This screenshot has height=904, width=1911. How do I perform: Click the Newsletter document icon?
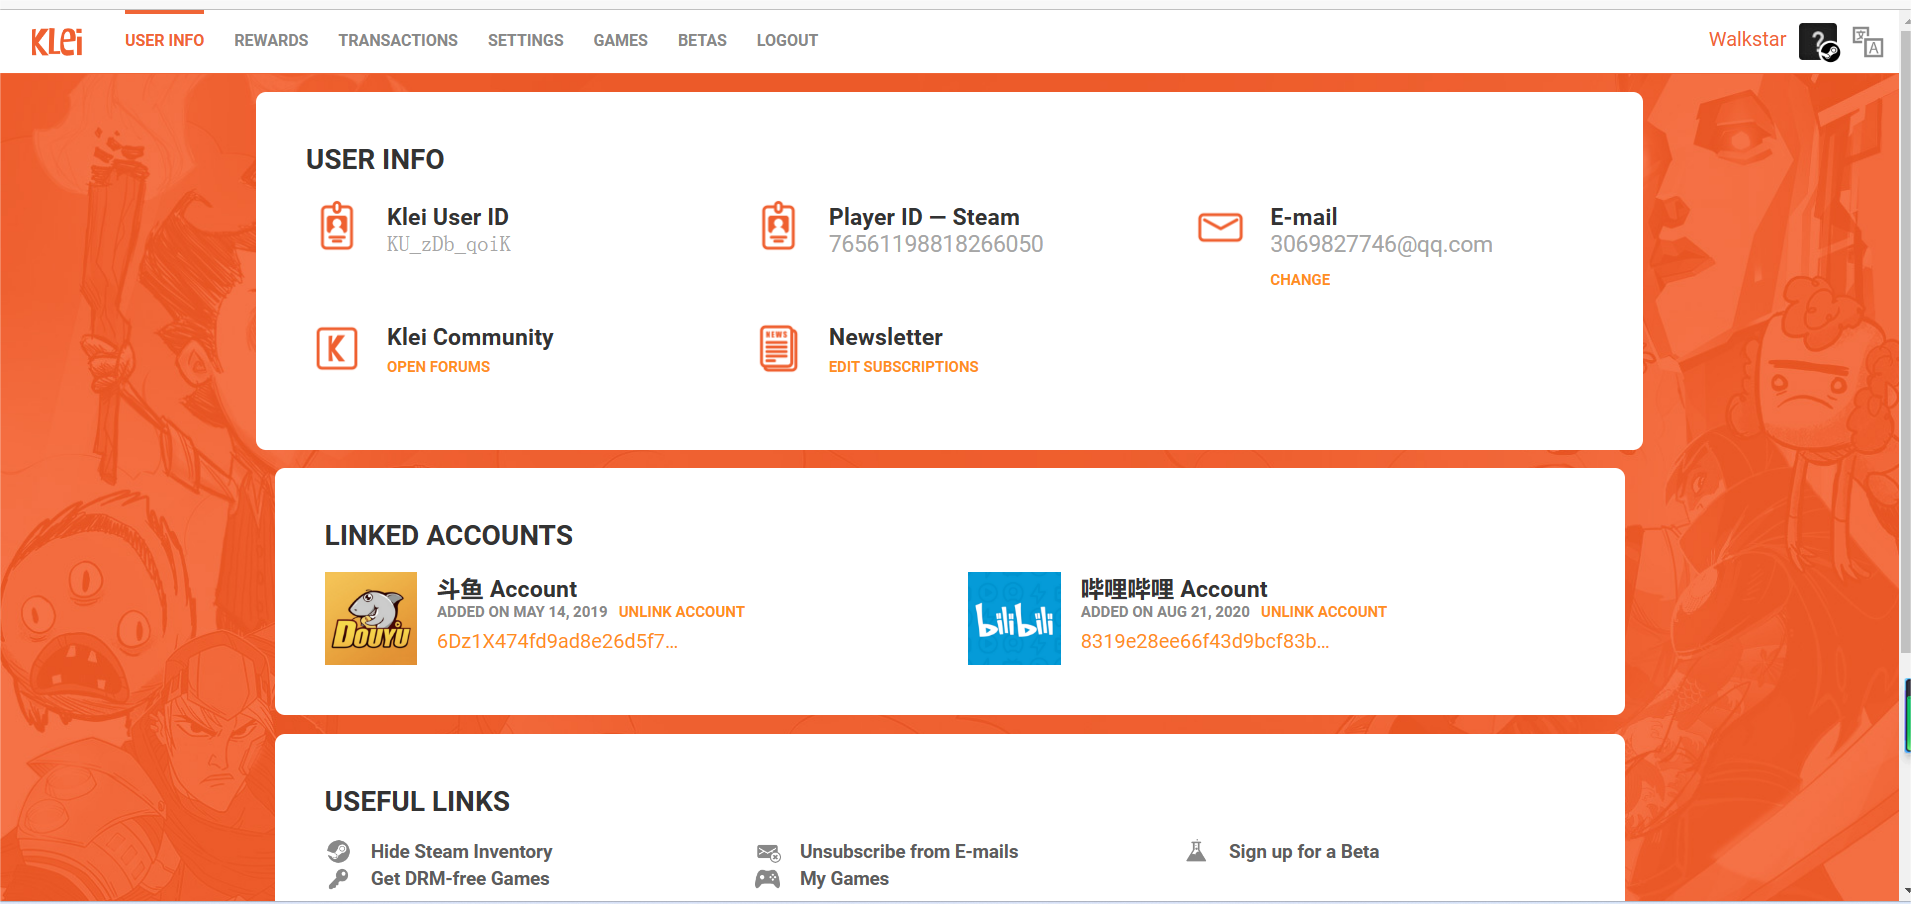(778, 348)
